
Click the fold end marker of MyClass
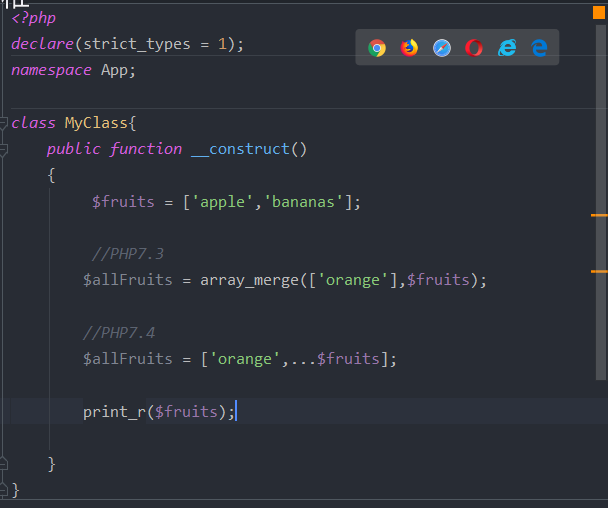coord(3,490)
